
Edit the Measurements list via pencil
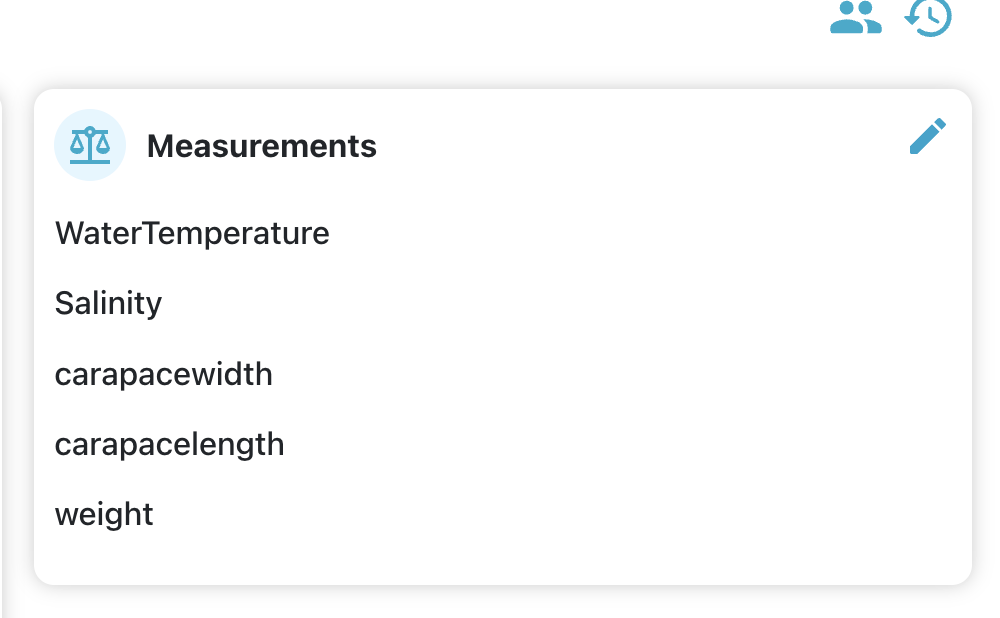pyautogui.click(x=927, y=137)
